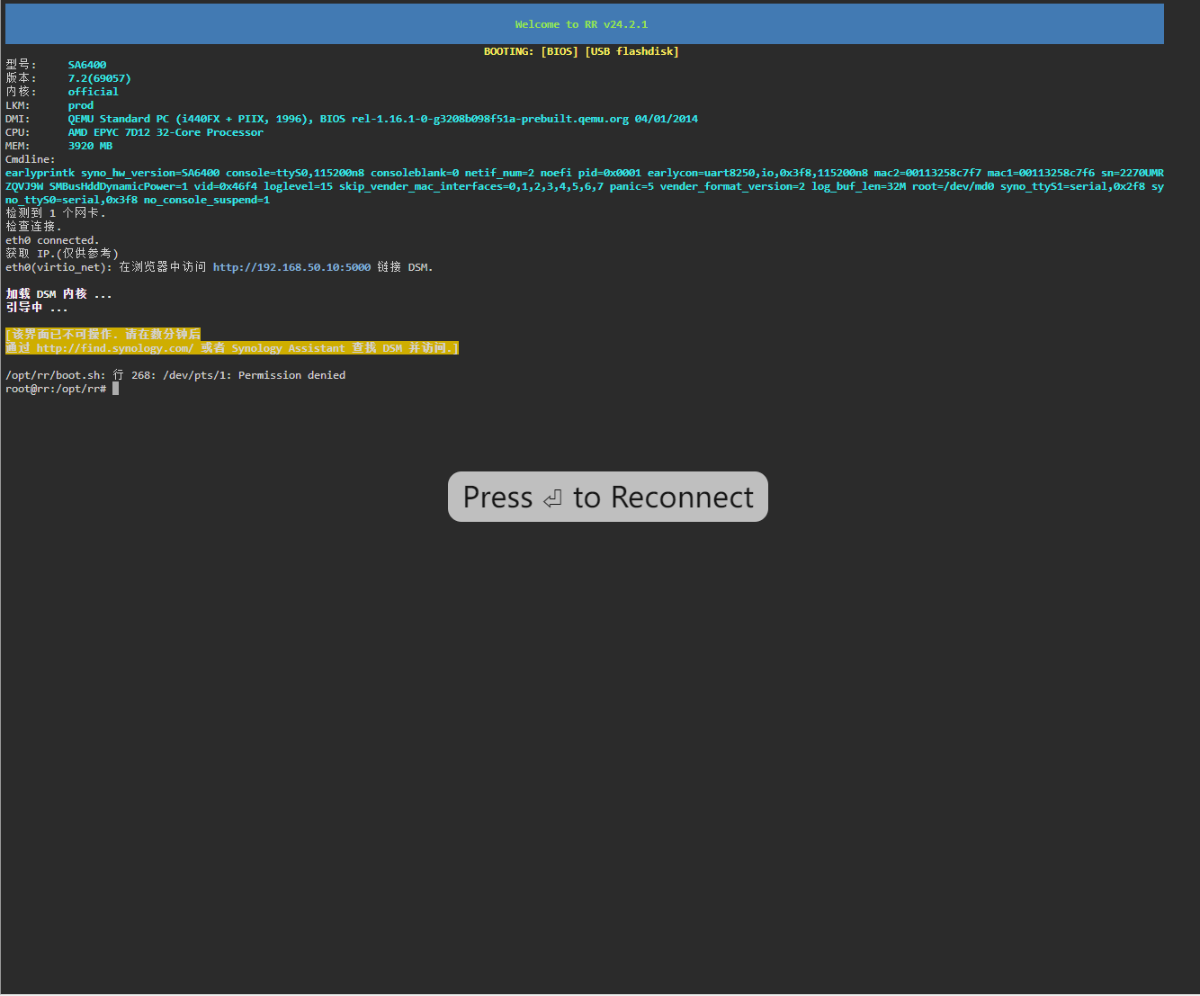This screenshot has height=996, width=1200.
Task: Click the version value 7.2(69057)
Action: click(x=99, y=78)
